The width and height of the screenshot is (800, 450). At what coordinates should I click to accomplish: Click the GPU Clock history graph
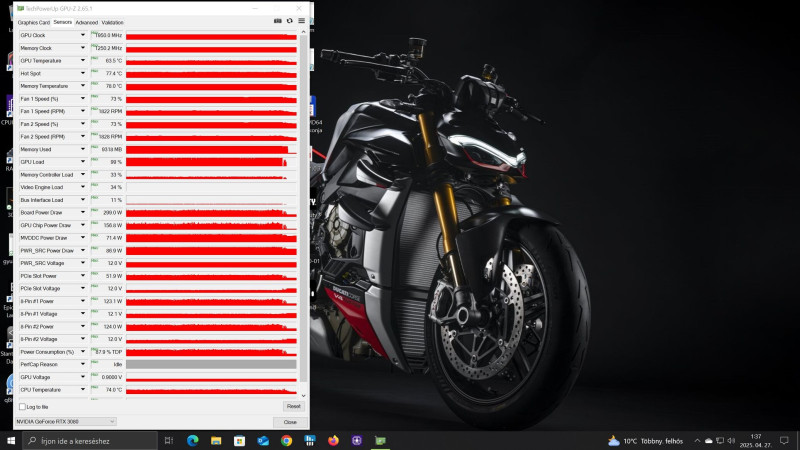[211, 36]
